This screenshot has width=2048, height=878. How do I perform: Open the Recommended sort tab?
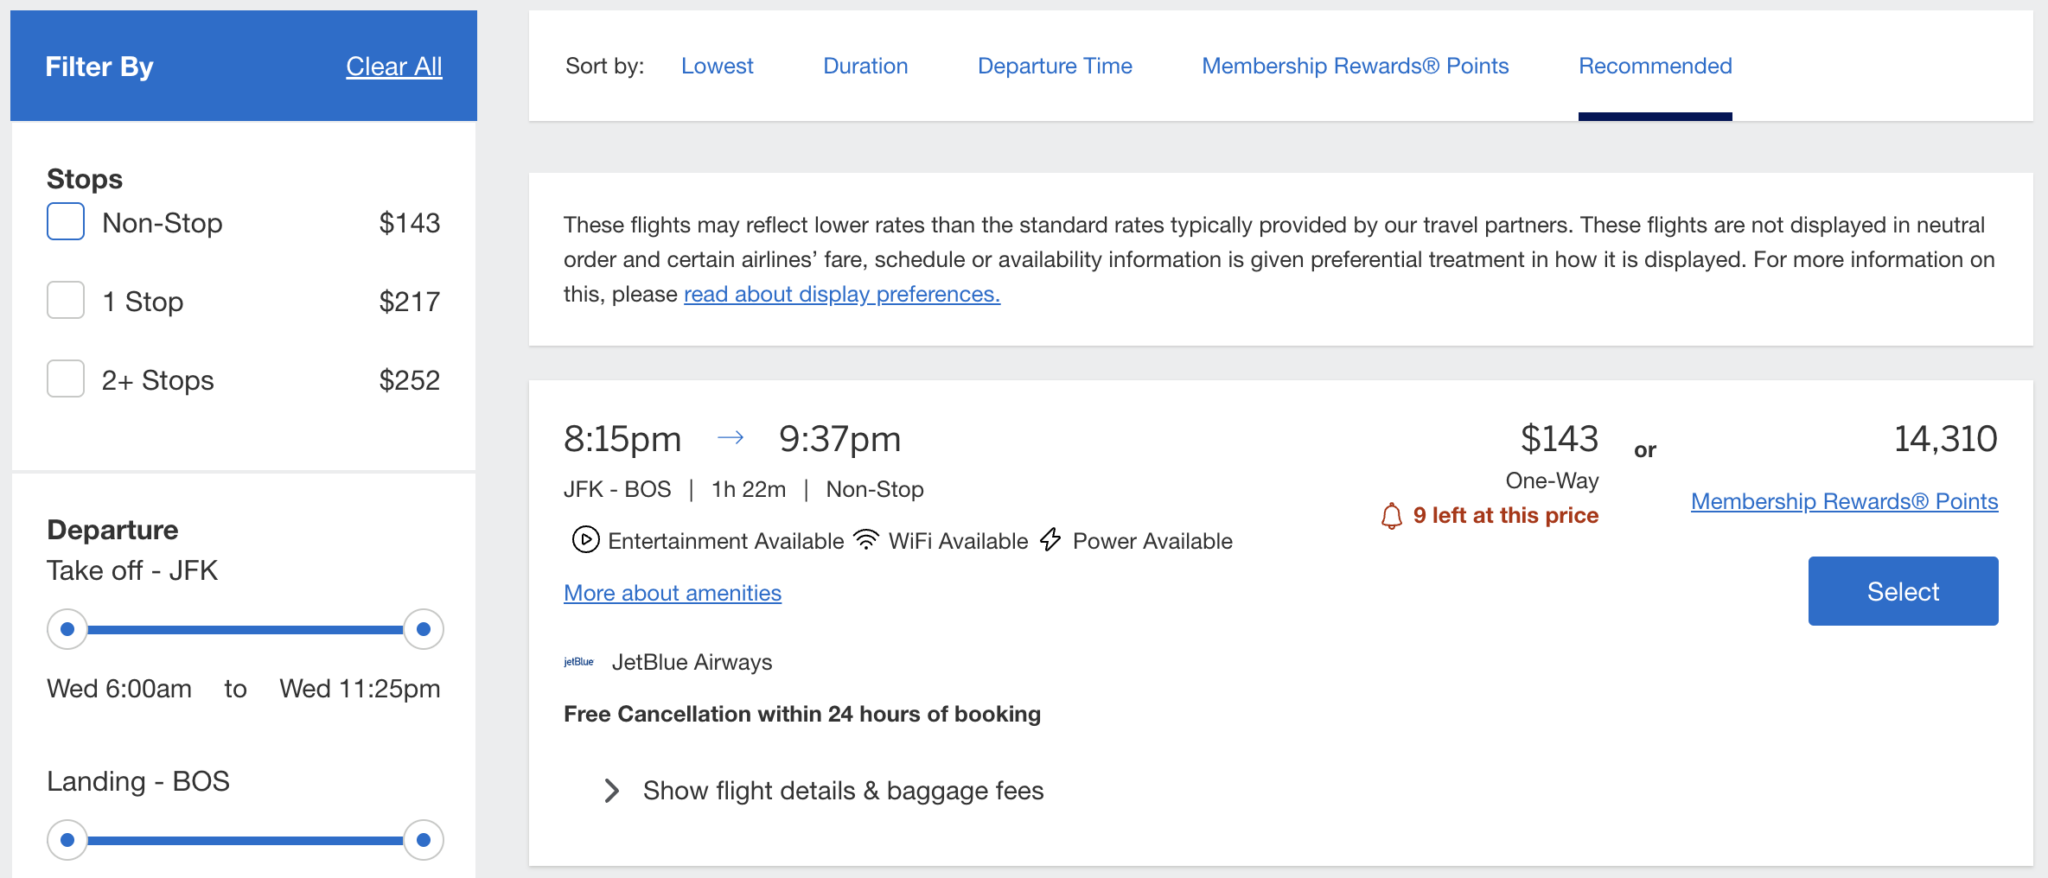coord(1655,65)
